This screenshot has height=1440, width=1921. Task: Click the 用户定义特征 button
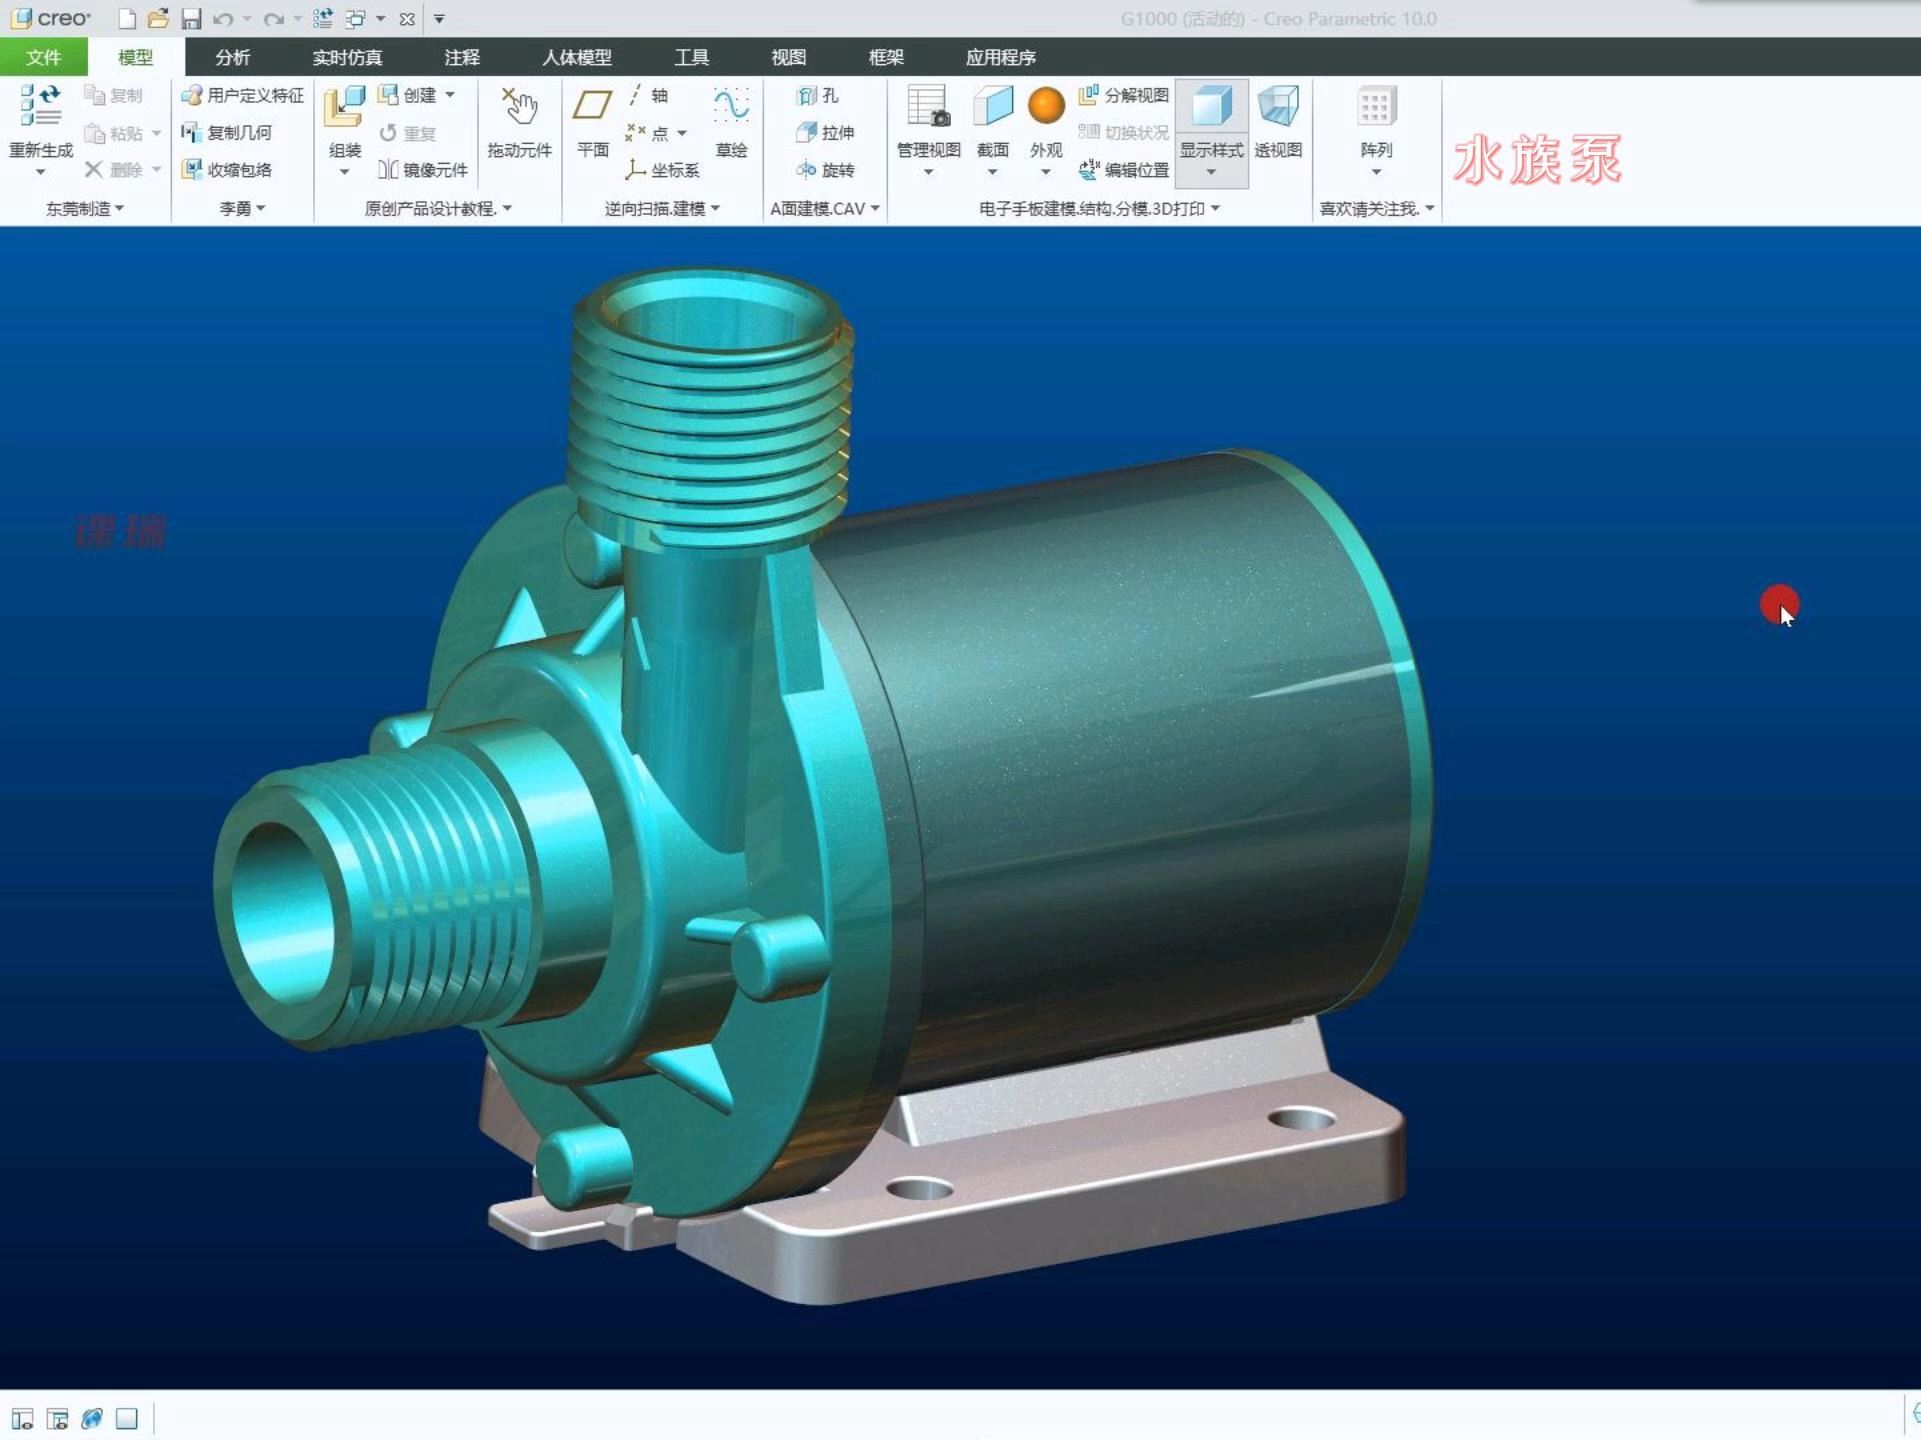pyautogui.click(x=243, y=95)
